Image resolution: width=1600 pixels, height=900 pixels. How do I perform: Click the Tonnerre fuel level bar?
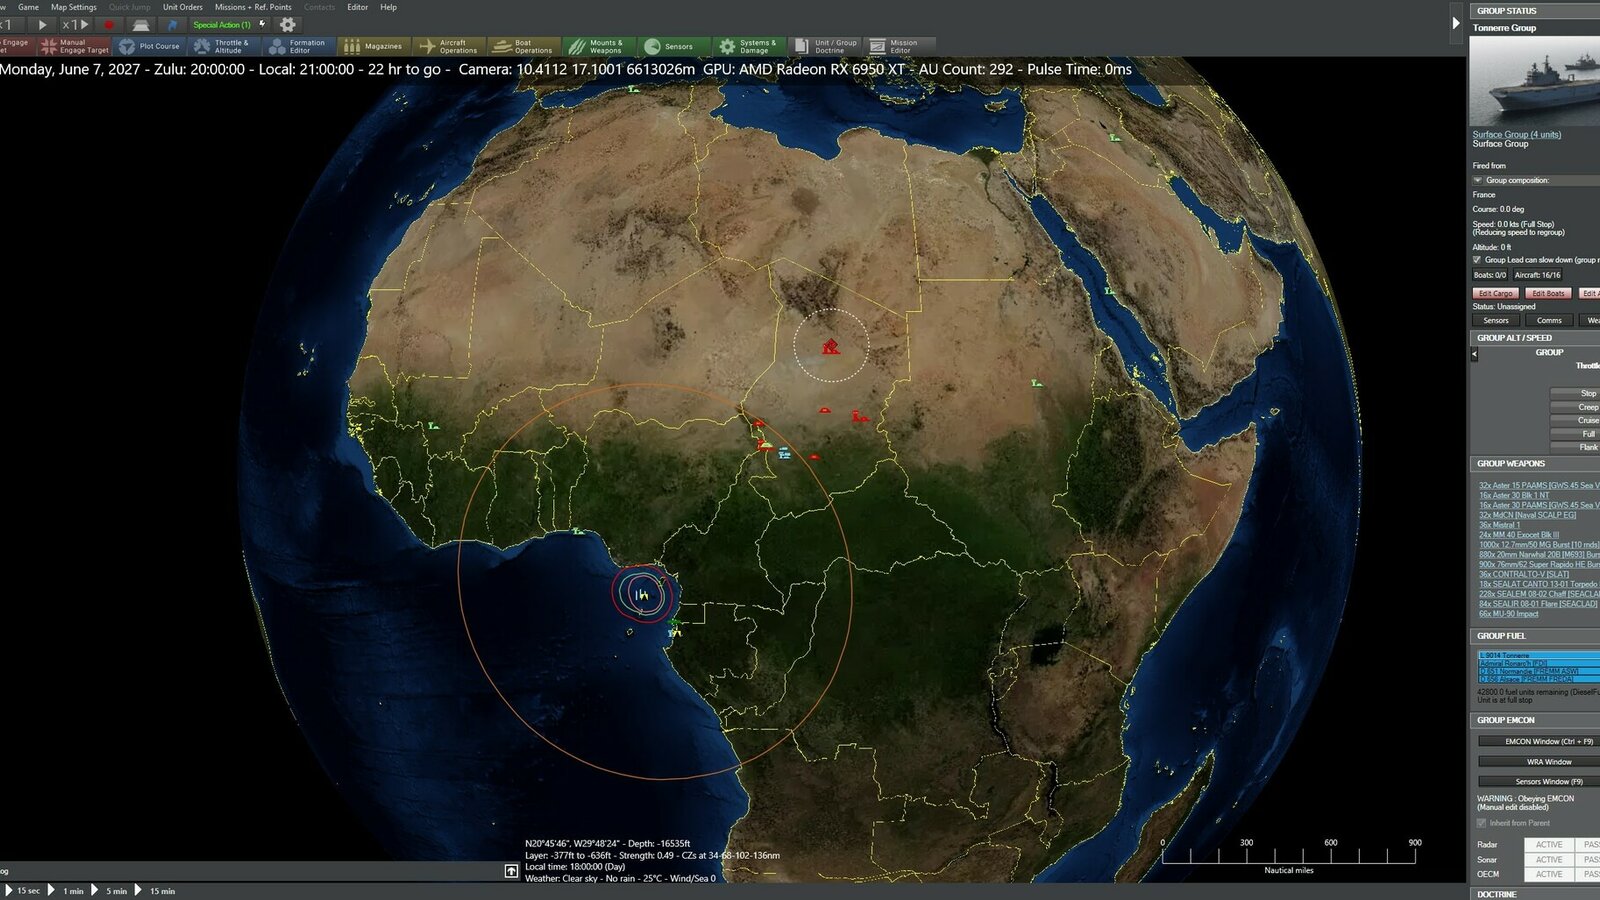(1530, 654)
